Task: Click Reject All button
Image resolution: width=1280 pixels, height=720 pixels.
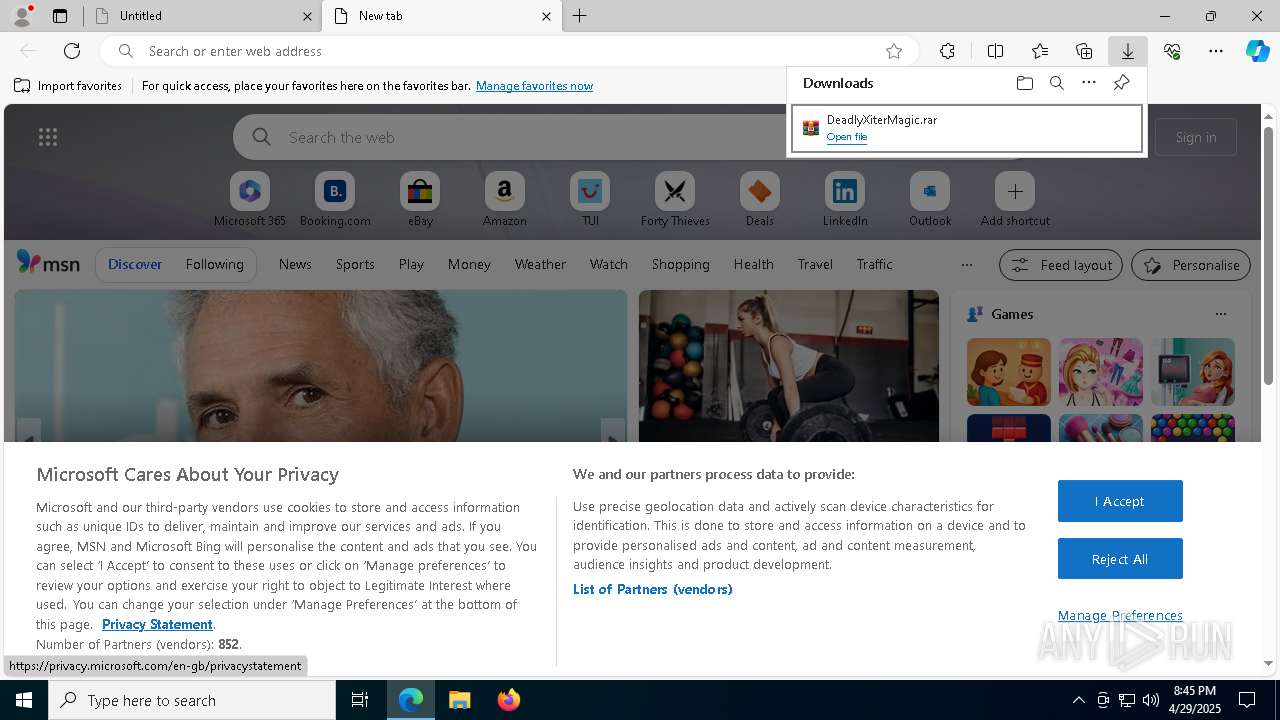Action: (x=1120, y=559)
